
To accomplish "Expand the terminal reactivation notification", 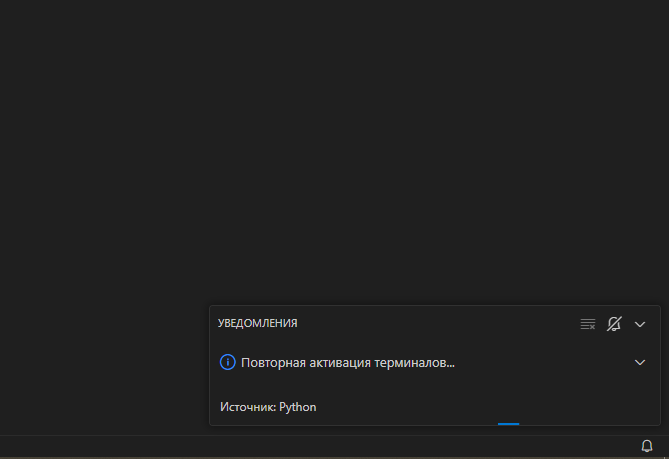I will [x=640, y=363].
